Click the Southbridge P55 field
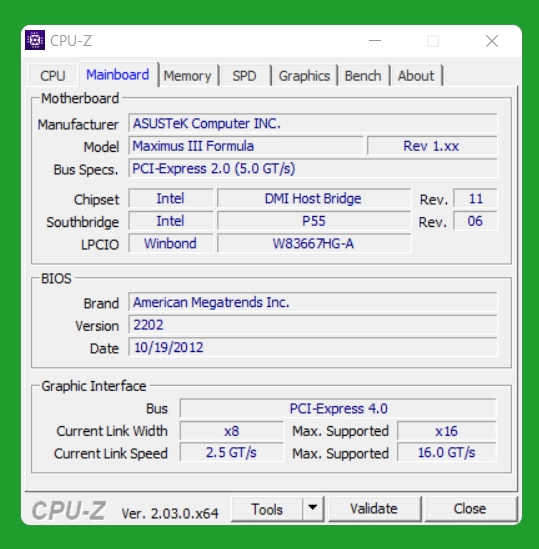The width and height of the screenshot is (539, 549). tap(314, 221)
